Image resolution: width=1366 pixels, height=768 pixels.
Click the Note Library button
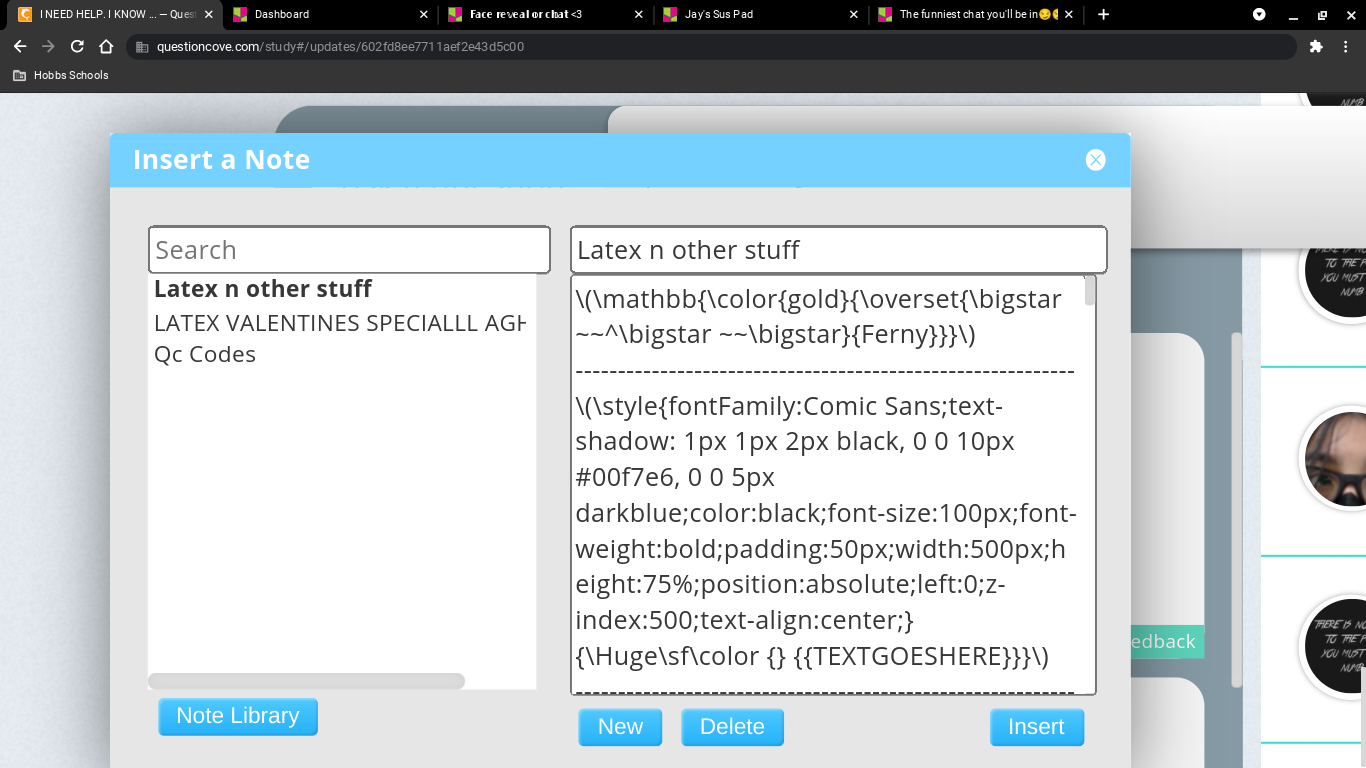[238, 716]
